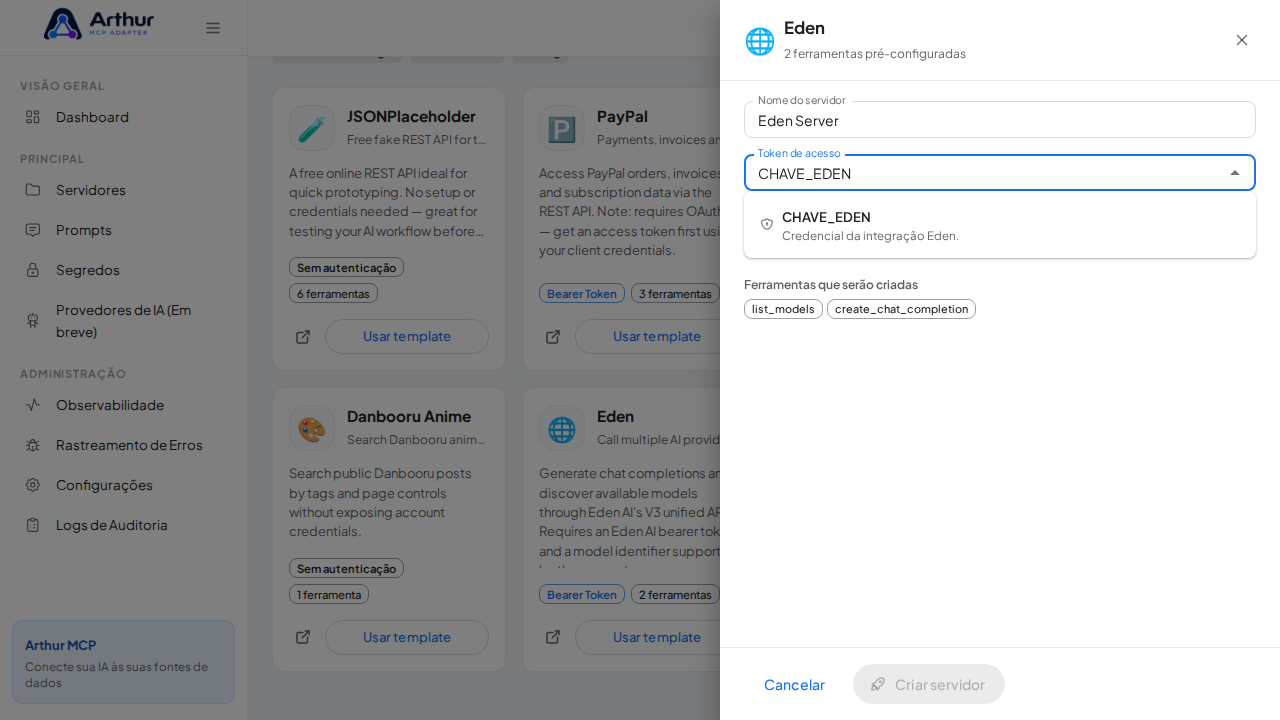Click the globe icon in Eden panel header
Viewport: 1280px width, 720px height.
(x=760, y=41)
